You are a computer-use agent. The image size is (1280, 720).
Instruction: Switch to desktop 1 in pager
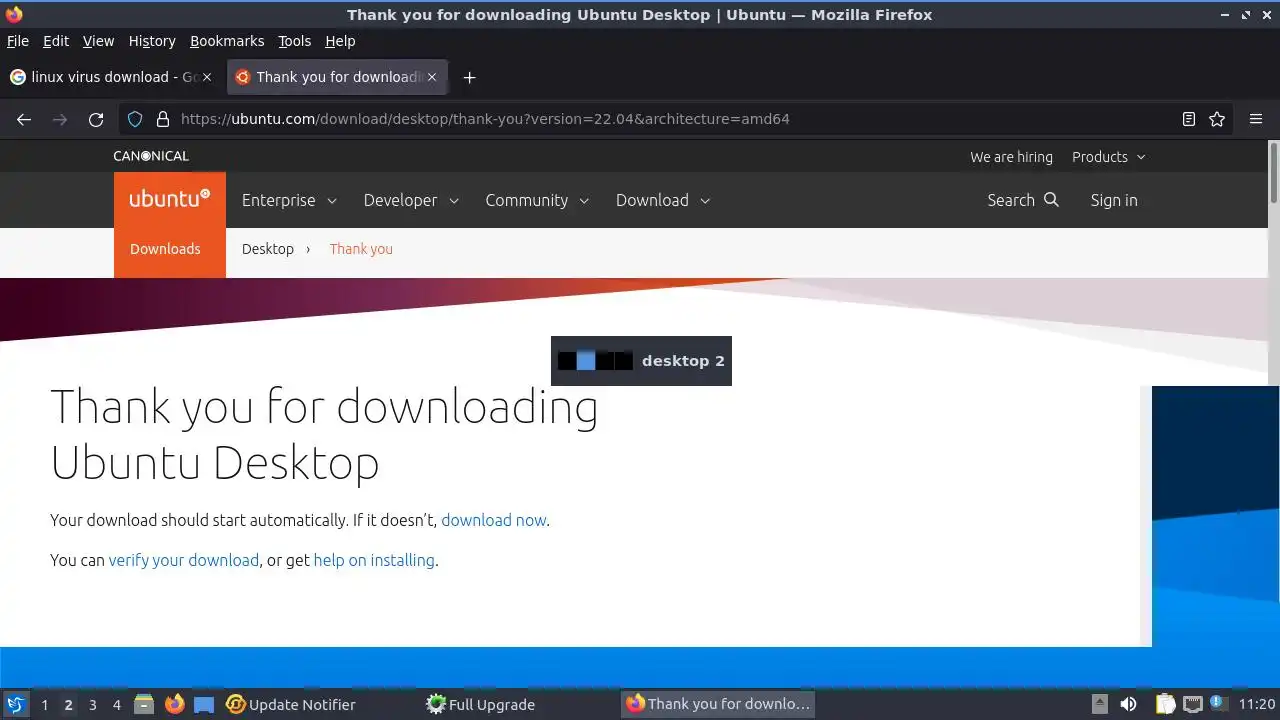pyautogui.click(x=44, y=705)
